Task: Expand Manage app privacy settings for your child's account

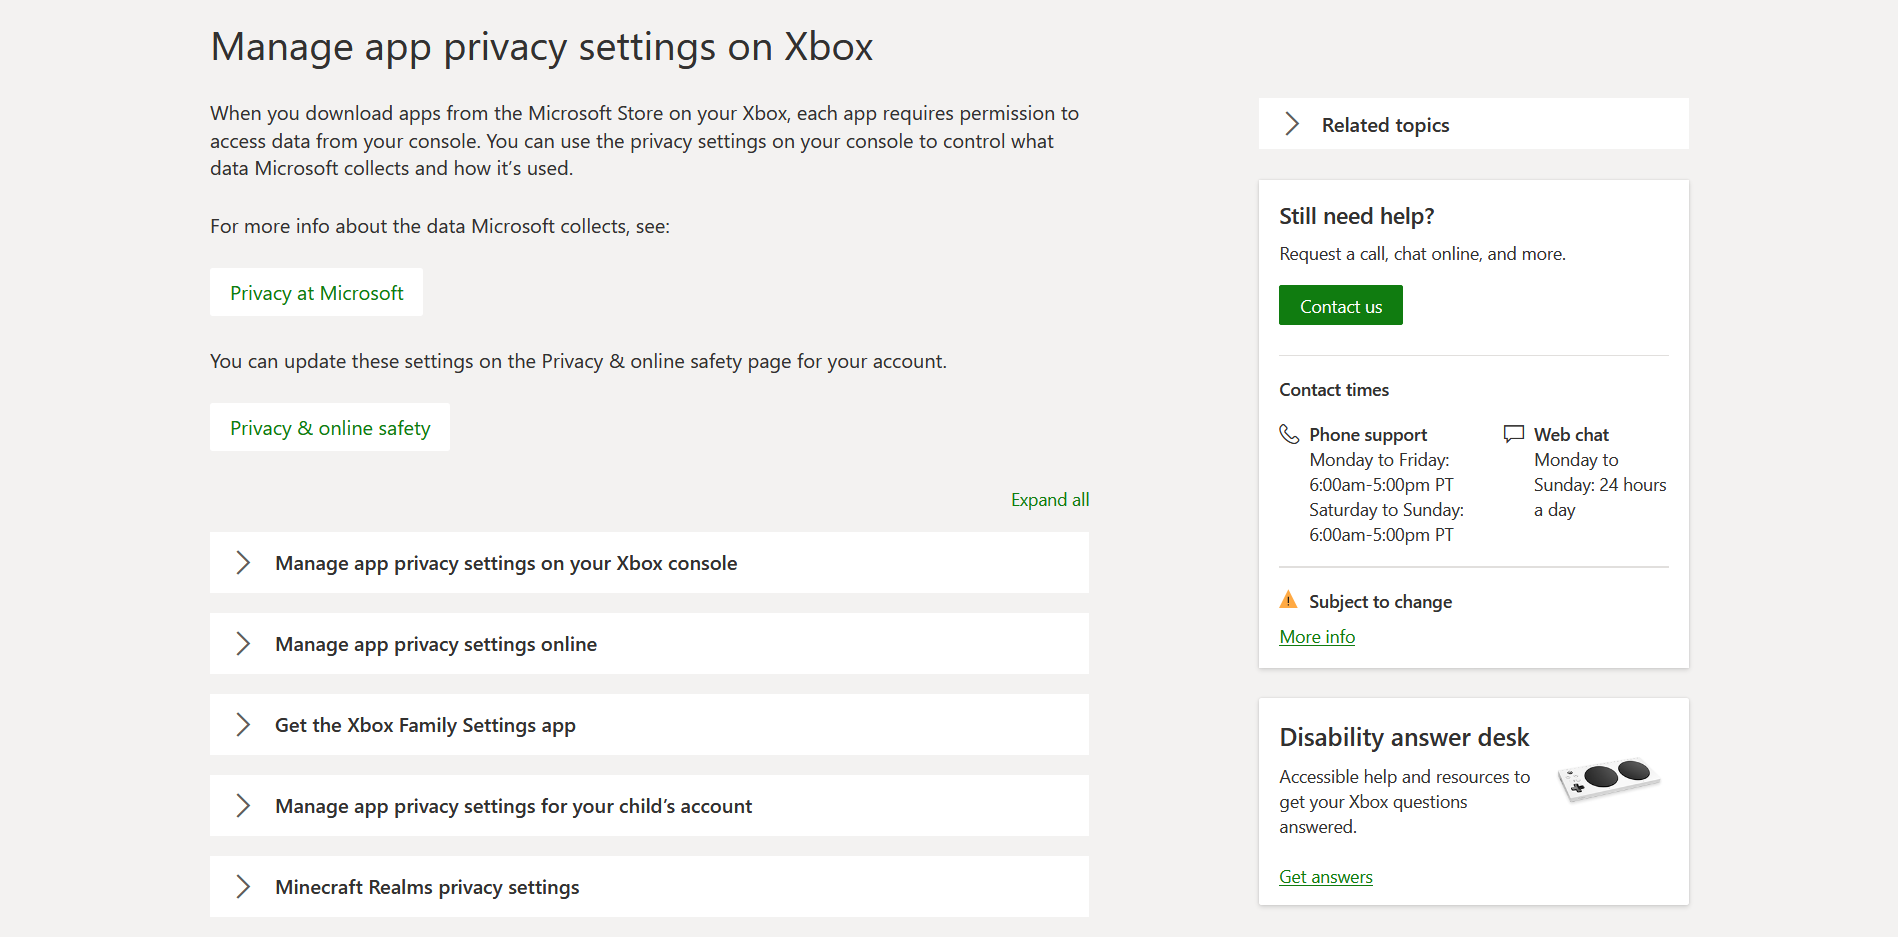Action: coord(649,806)
